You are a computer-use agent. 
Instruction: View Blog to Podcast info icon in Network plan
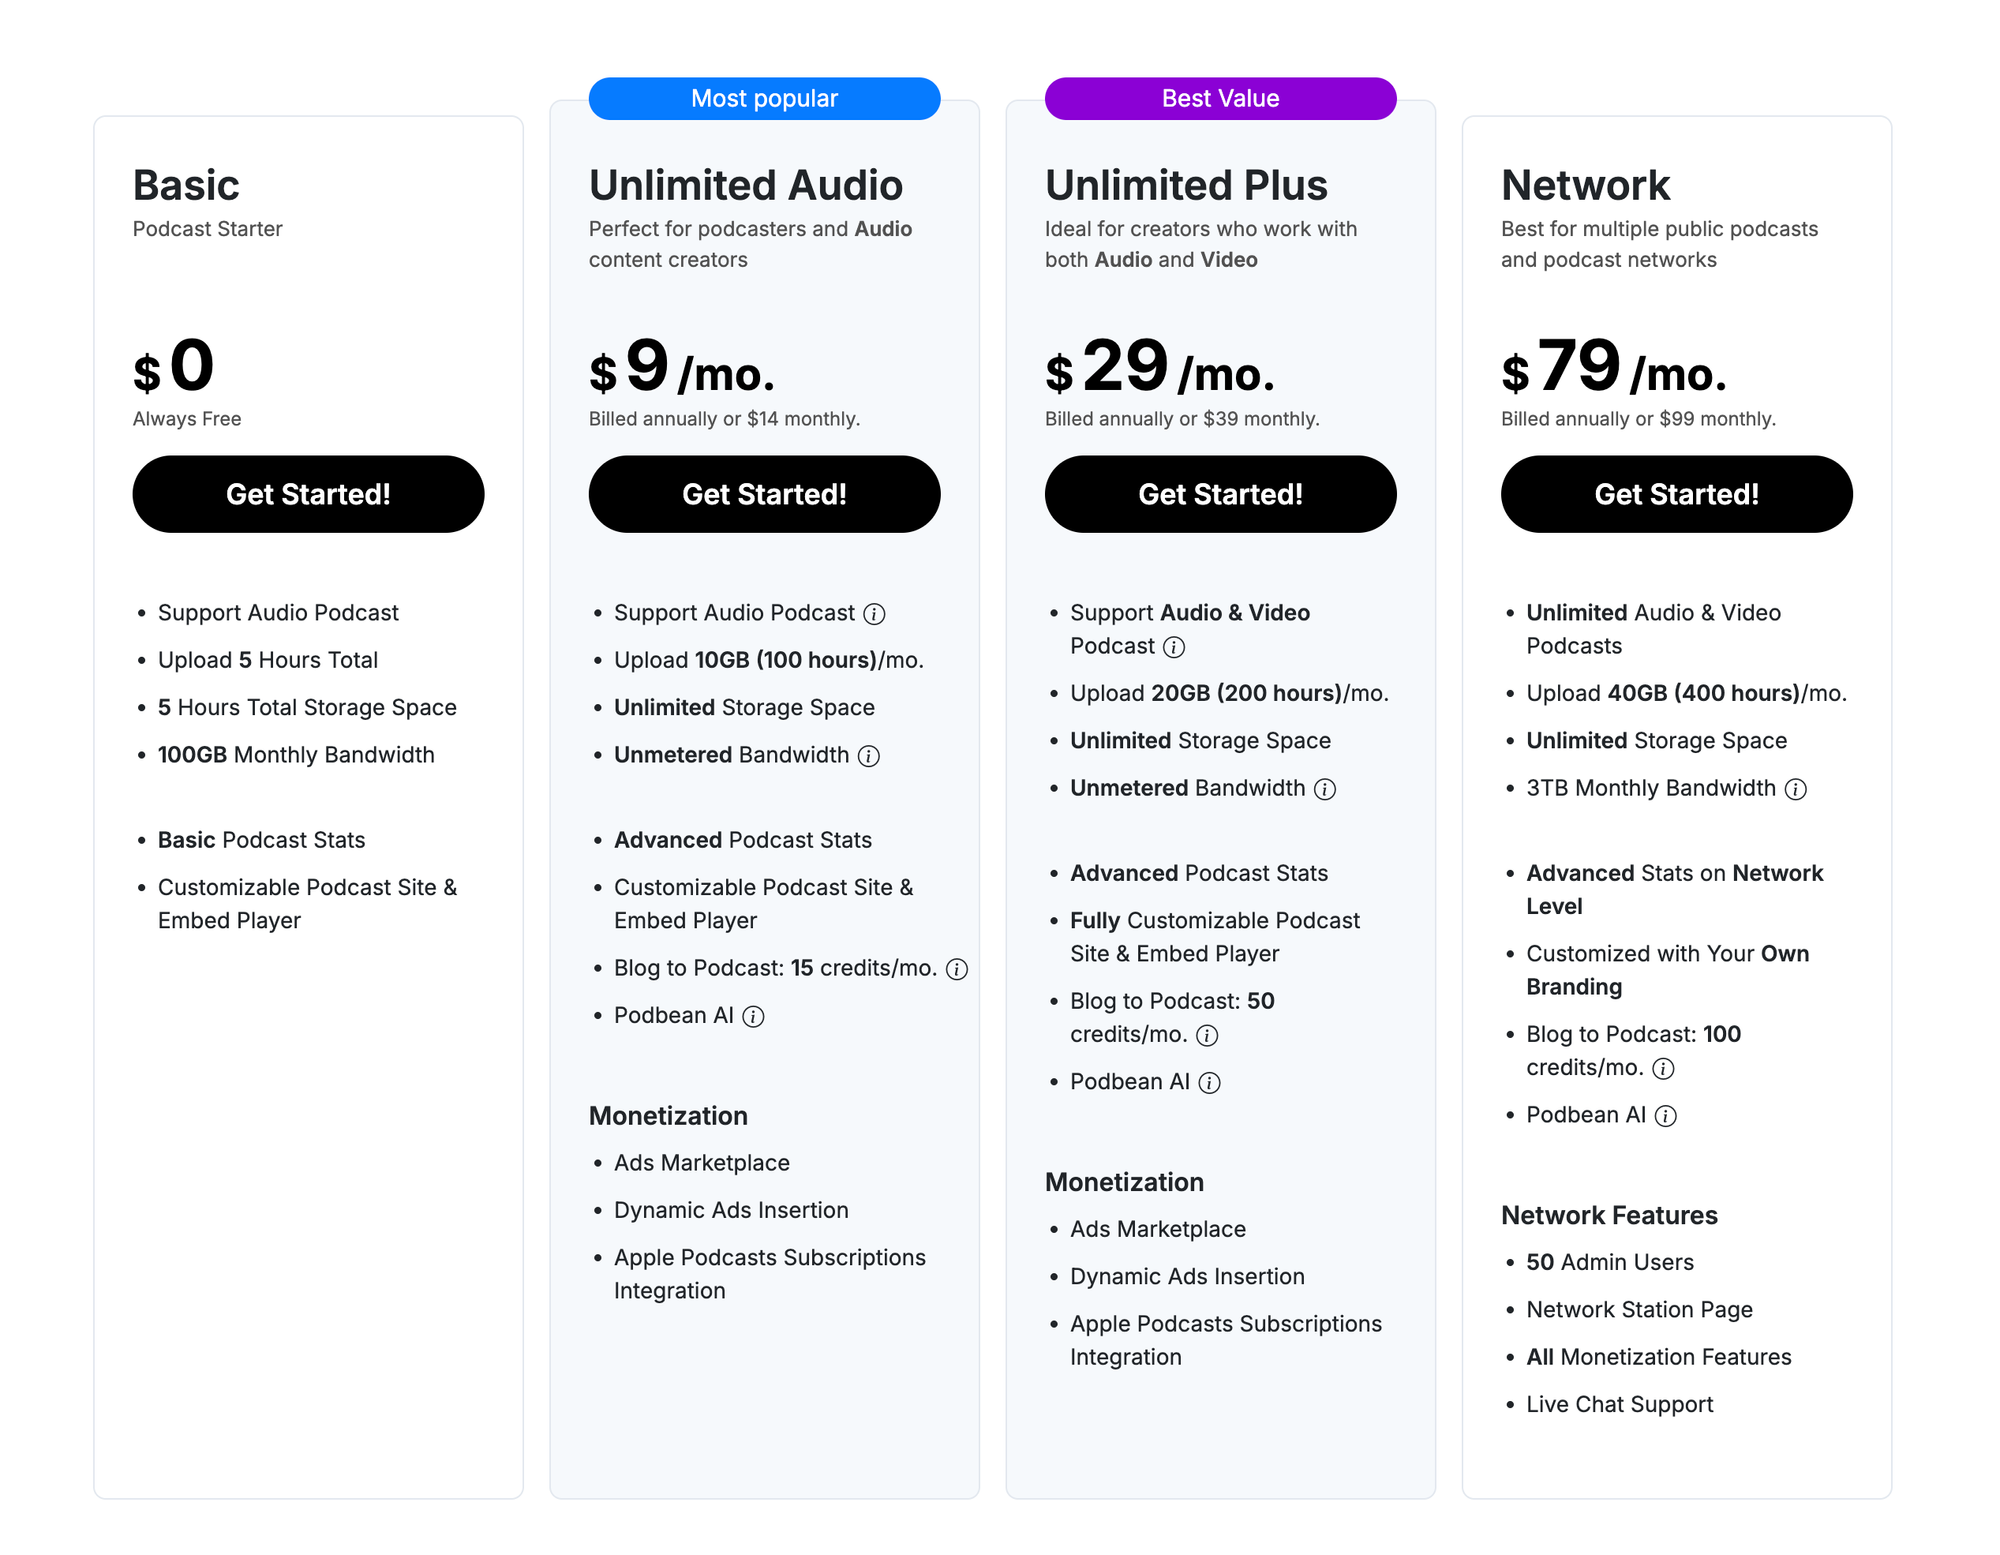pos(1665,1068)
